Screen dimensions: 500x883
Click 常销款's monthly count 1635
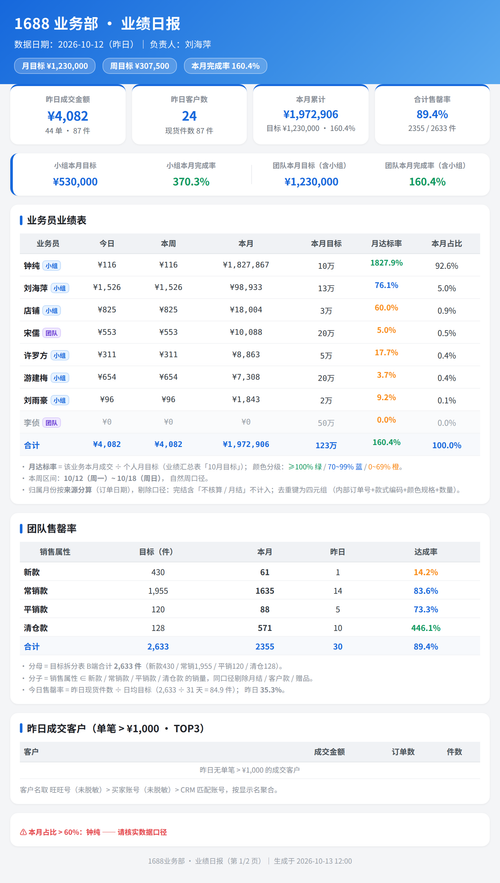pos(265,591)
